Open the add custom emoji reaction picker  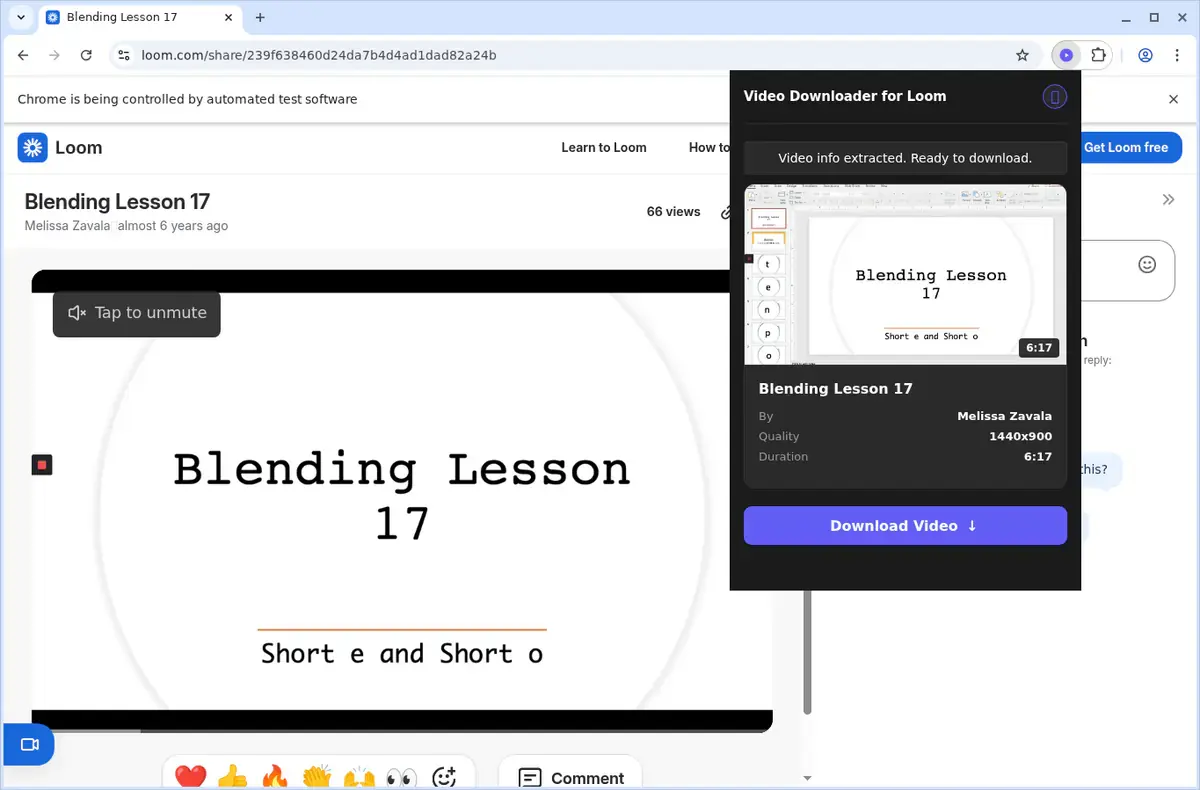click(444, 776)
